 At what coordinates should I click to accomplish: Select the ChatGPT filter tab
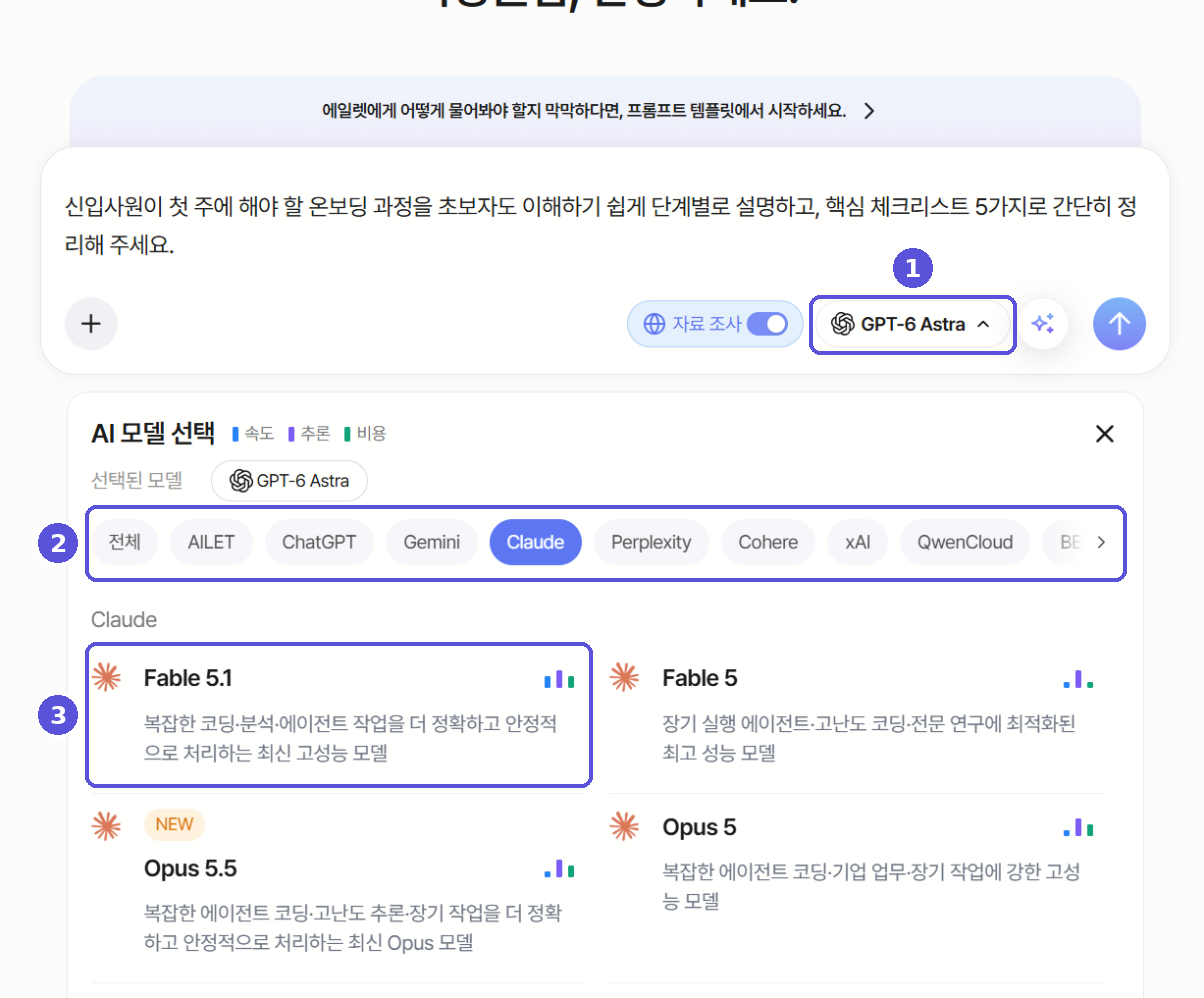click(319, 543)
